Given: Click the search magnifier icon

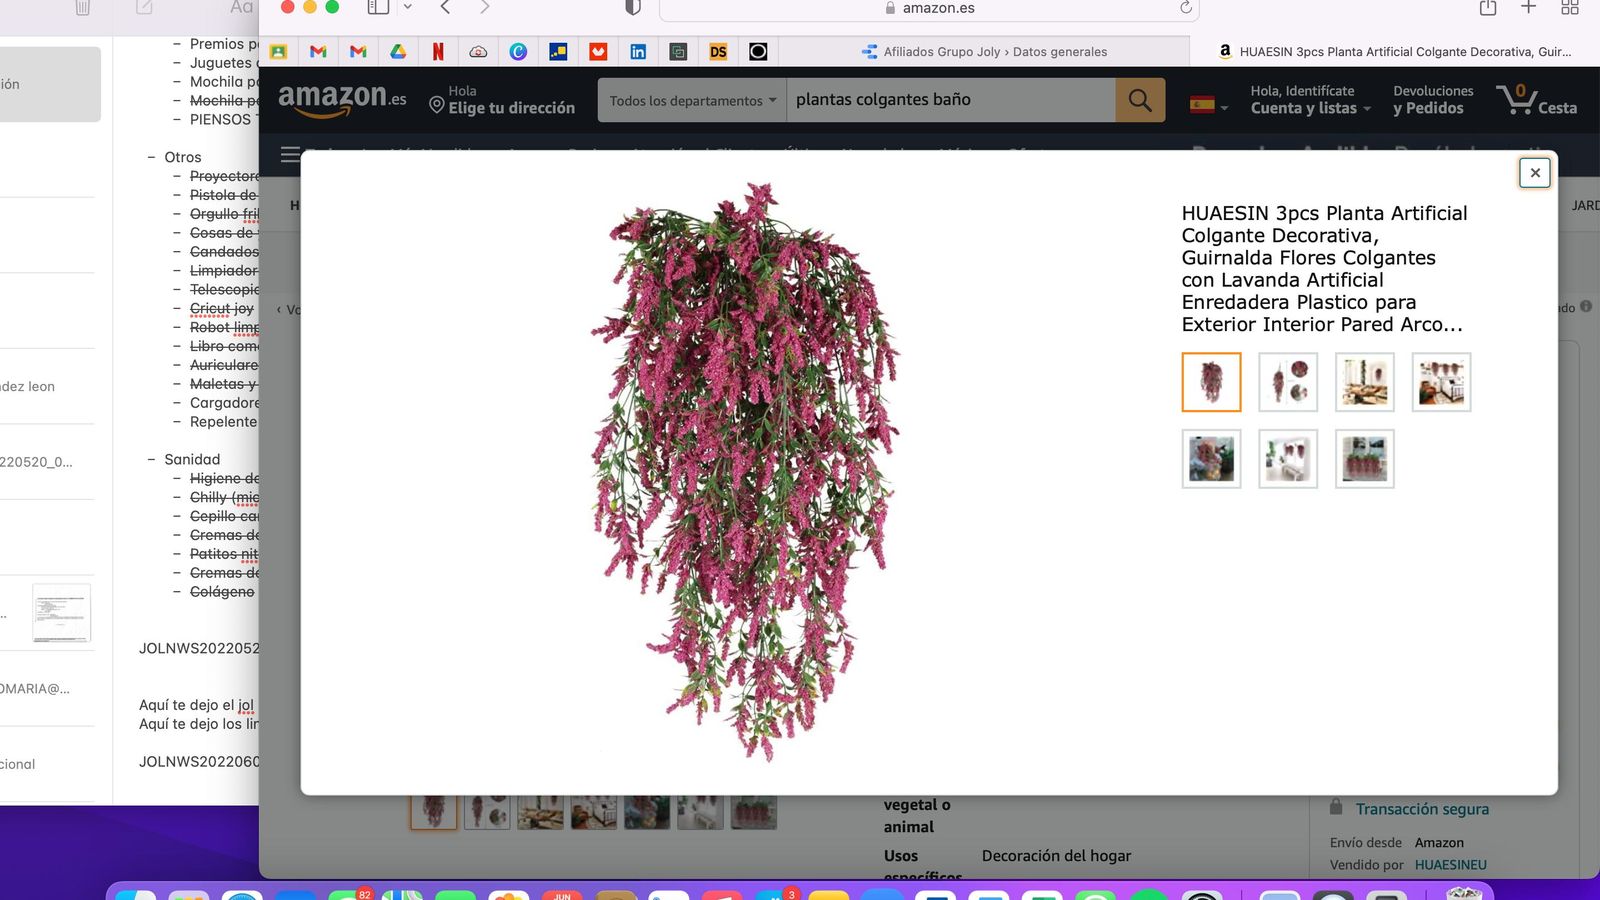Looking at the screenshot, I should click(x=1140, y=99).
